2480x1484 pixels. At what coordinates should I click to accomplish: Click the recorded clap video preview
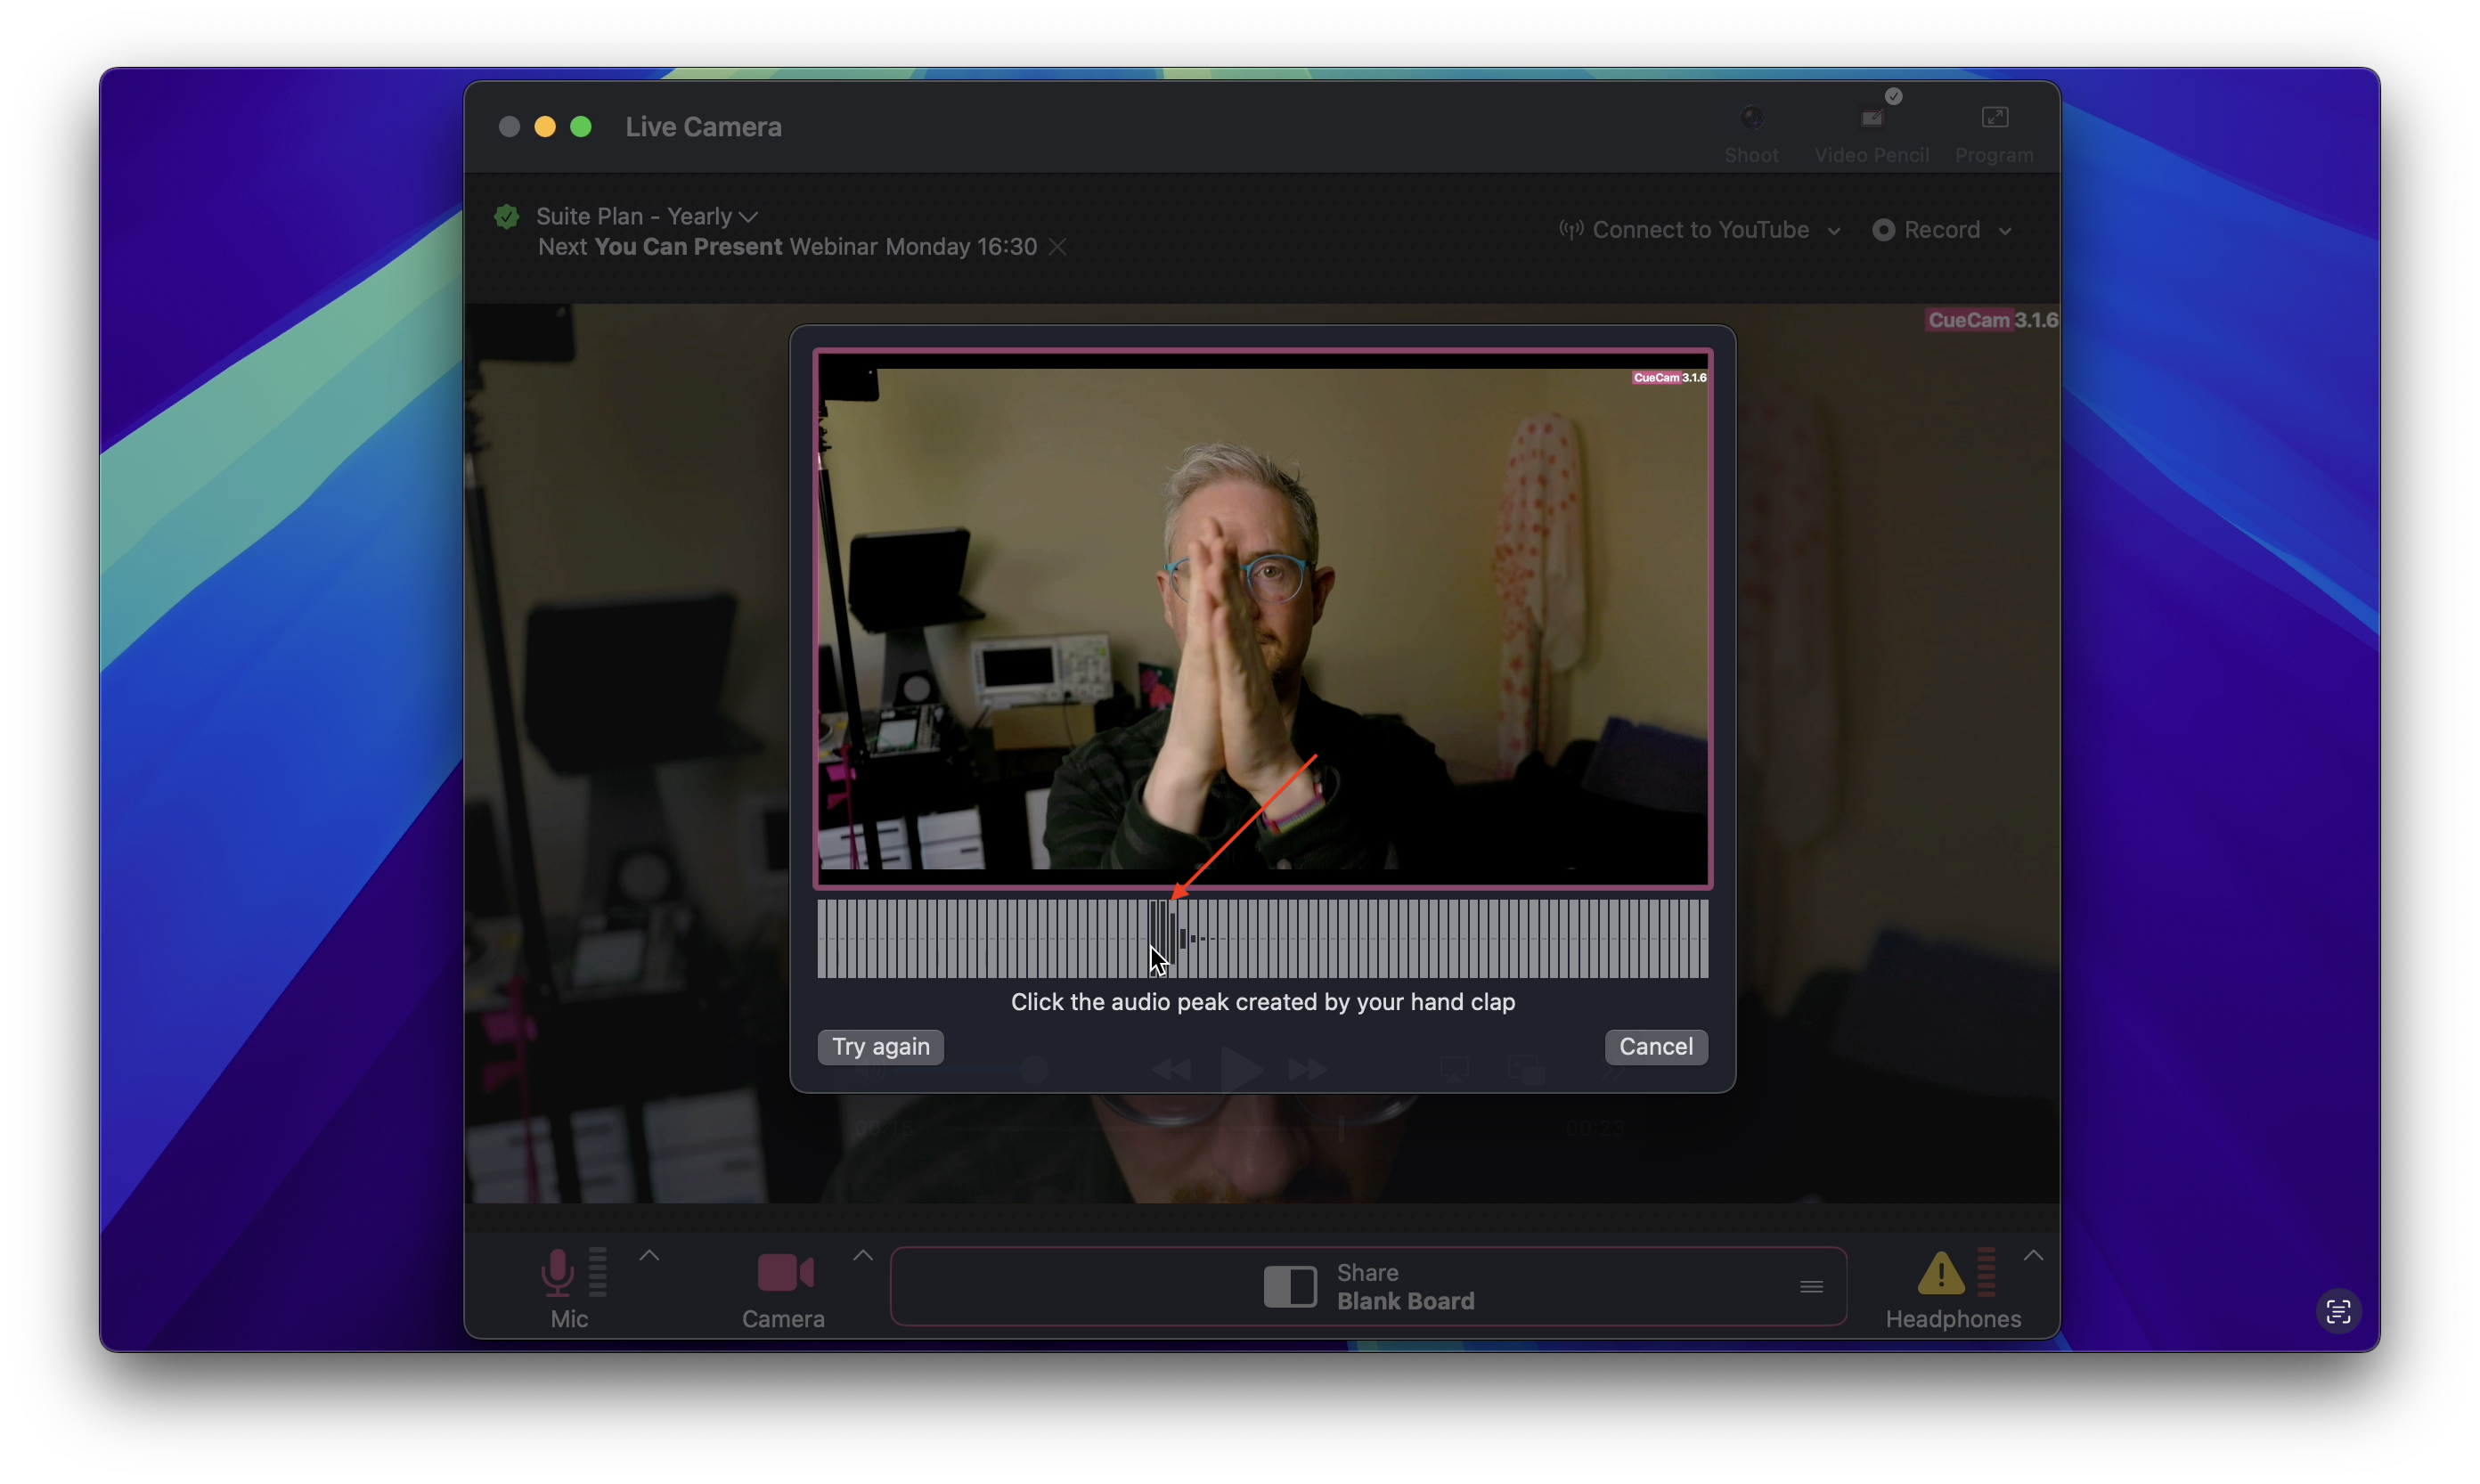[1262, 618]
